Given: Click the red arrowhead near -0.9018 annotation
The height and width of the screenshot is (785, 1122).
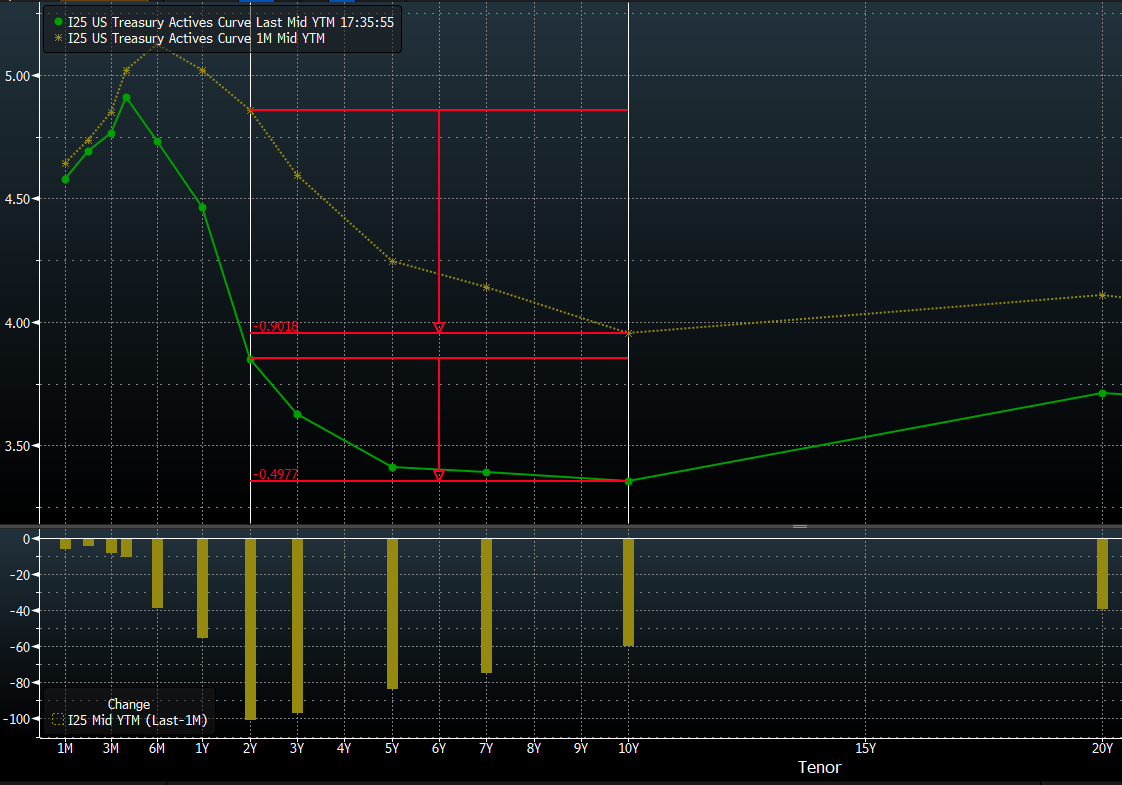Looking at the screenshot, I should click(x=439, y=327).
